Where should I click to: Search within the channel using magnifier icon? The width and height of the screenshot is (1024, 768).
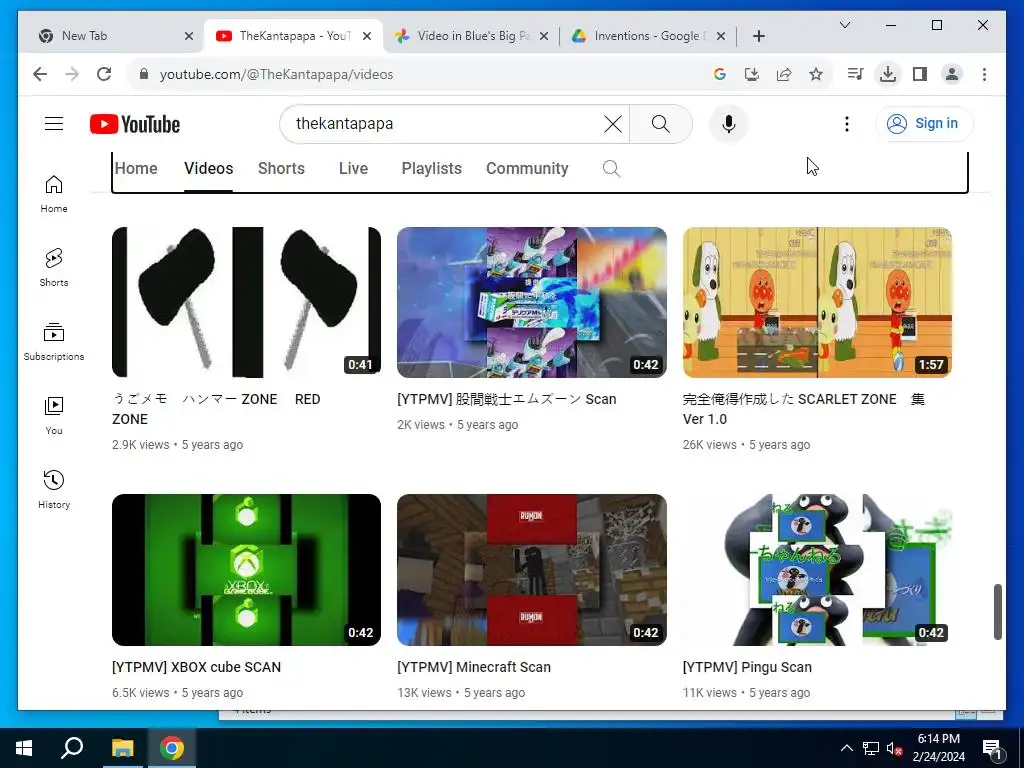[611, 168]
